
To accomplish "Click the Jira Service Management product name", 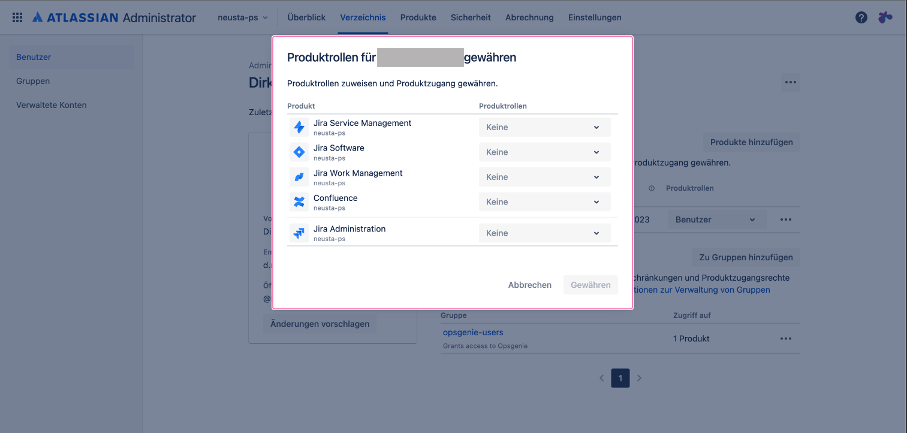I will pyautogui.click(x=363, y=123).
